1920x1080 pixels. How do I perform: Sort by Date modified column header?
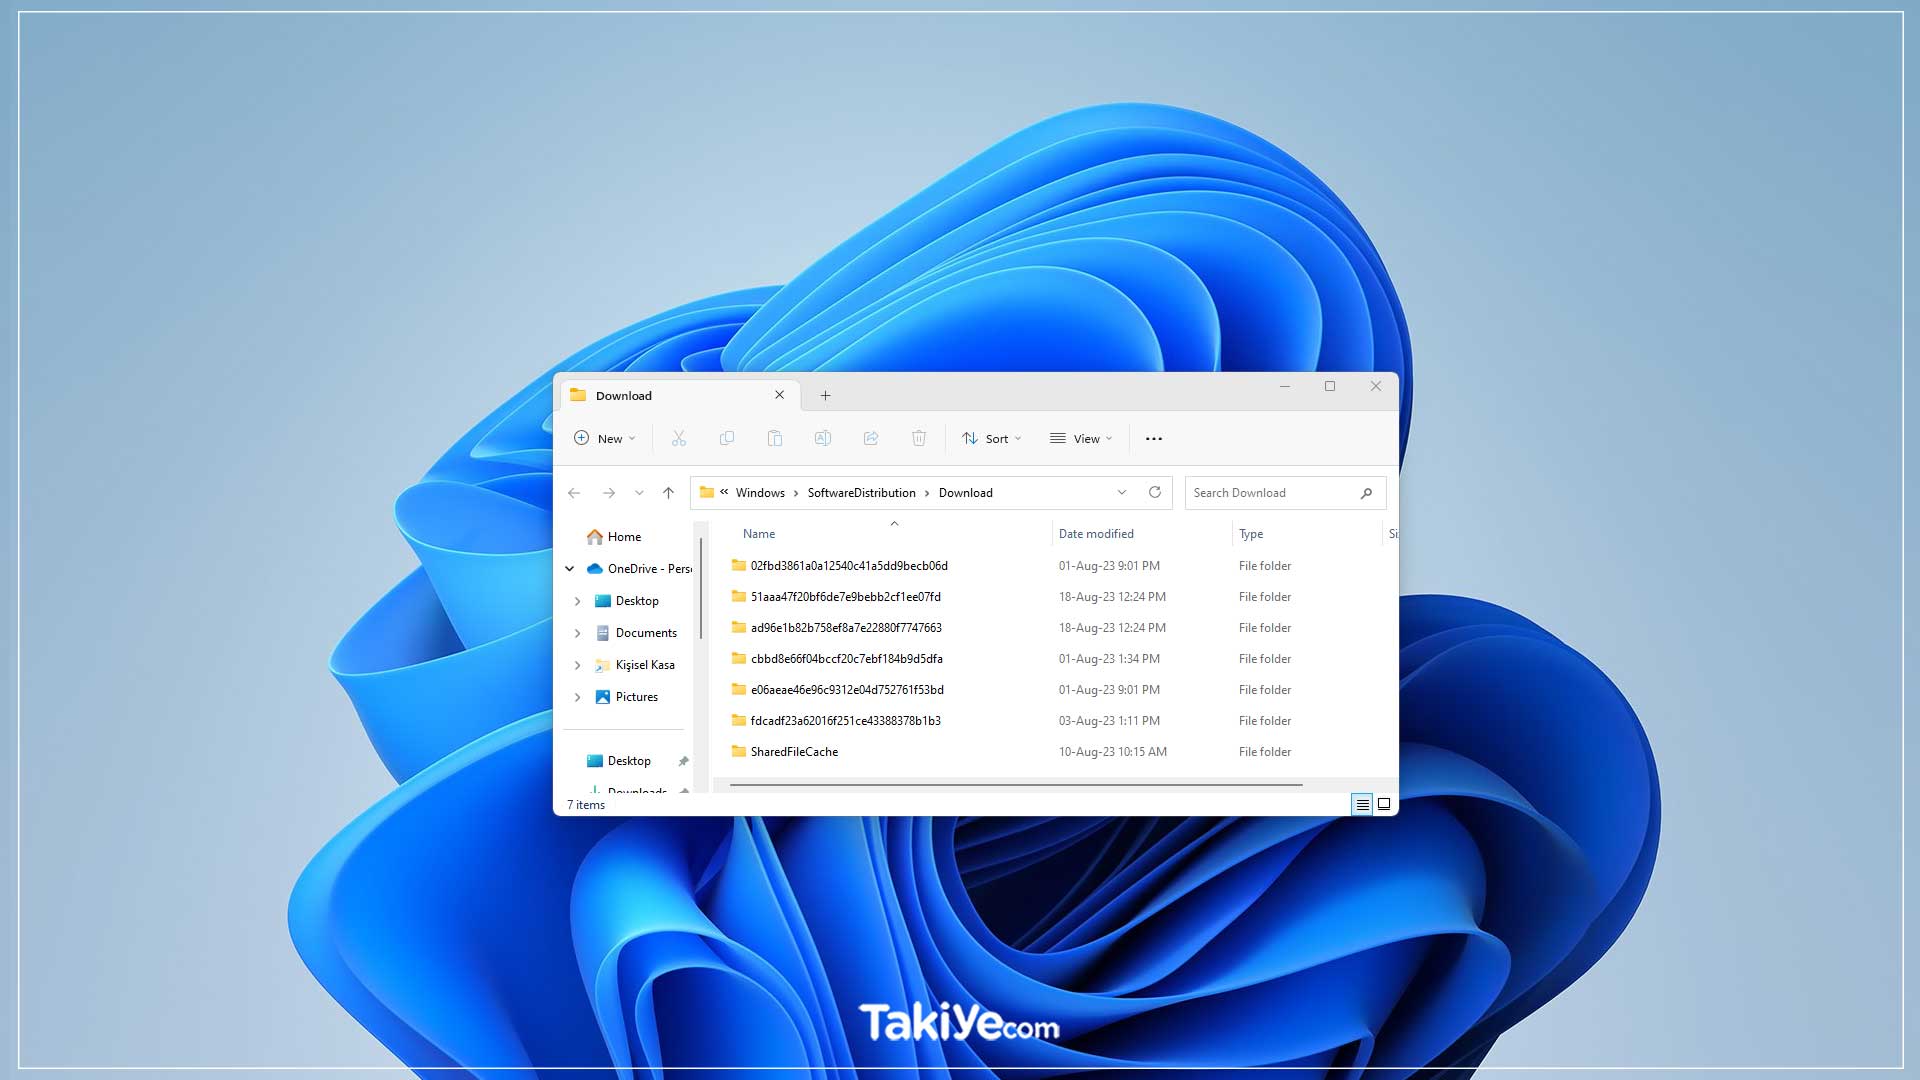click(1096, 534)
